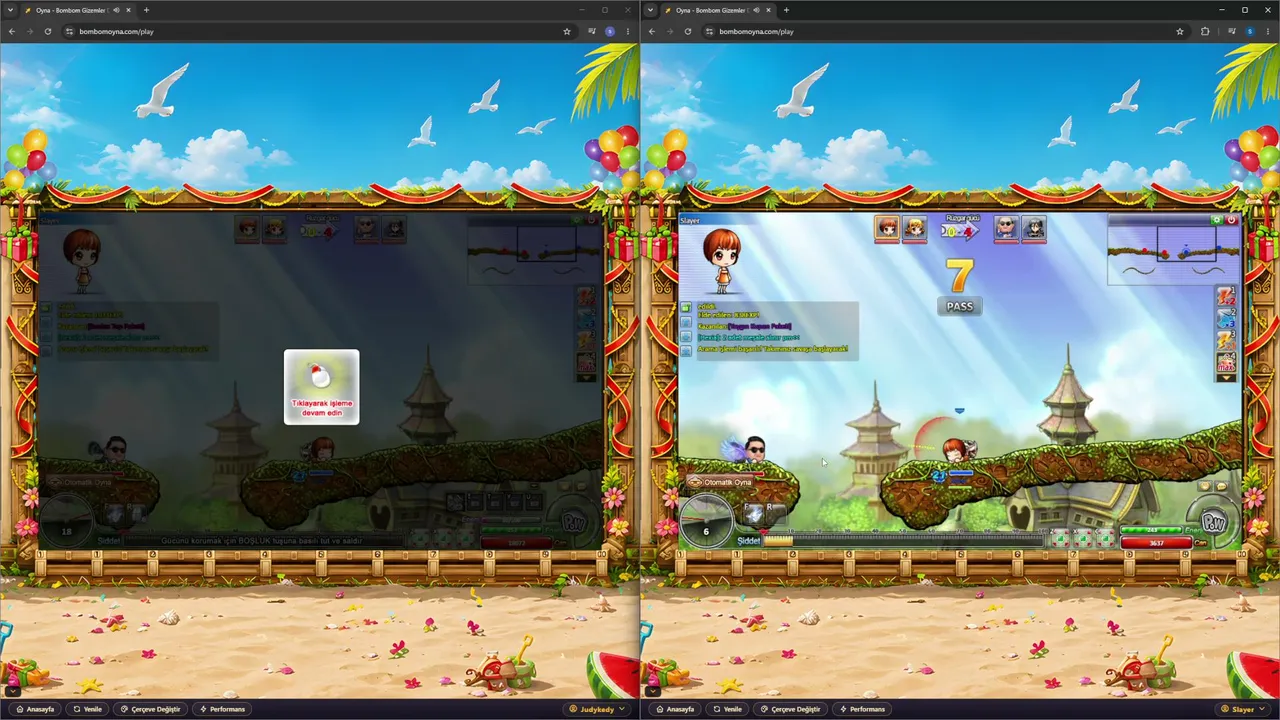This screenshot has height=720, width=1280.
Task: Expand skill list down arrow in right game
Action: pyautogui.click(x=1226, y=378)
